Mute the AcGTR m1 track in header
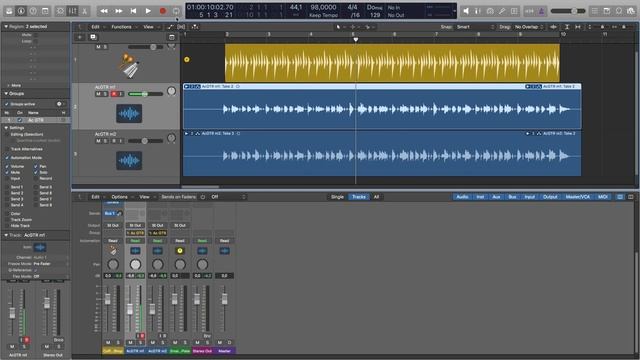640x360 pixels. (x=98, y=94)
